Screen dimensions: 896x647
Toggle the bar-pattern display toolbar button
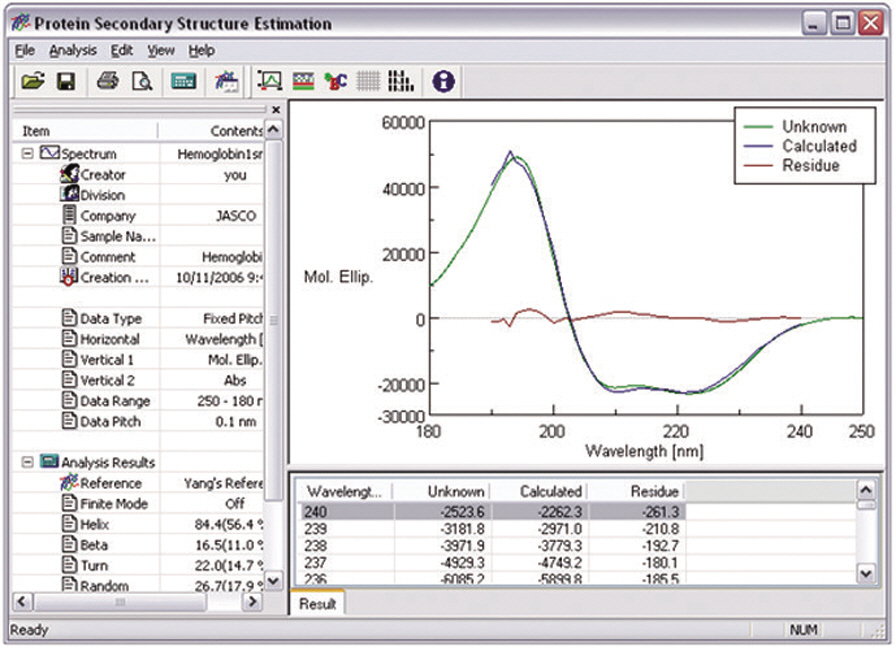coord(400,82)
